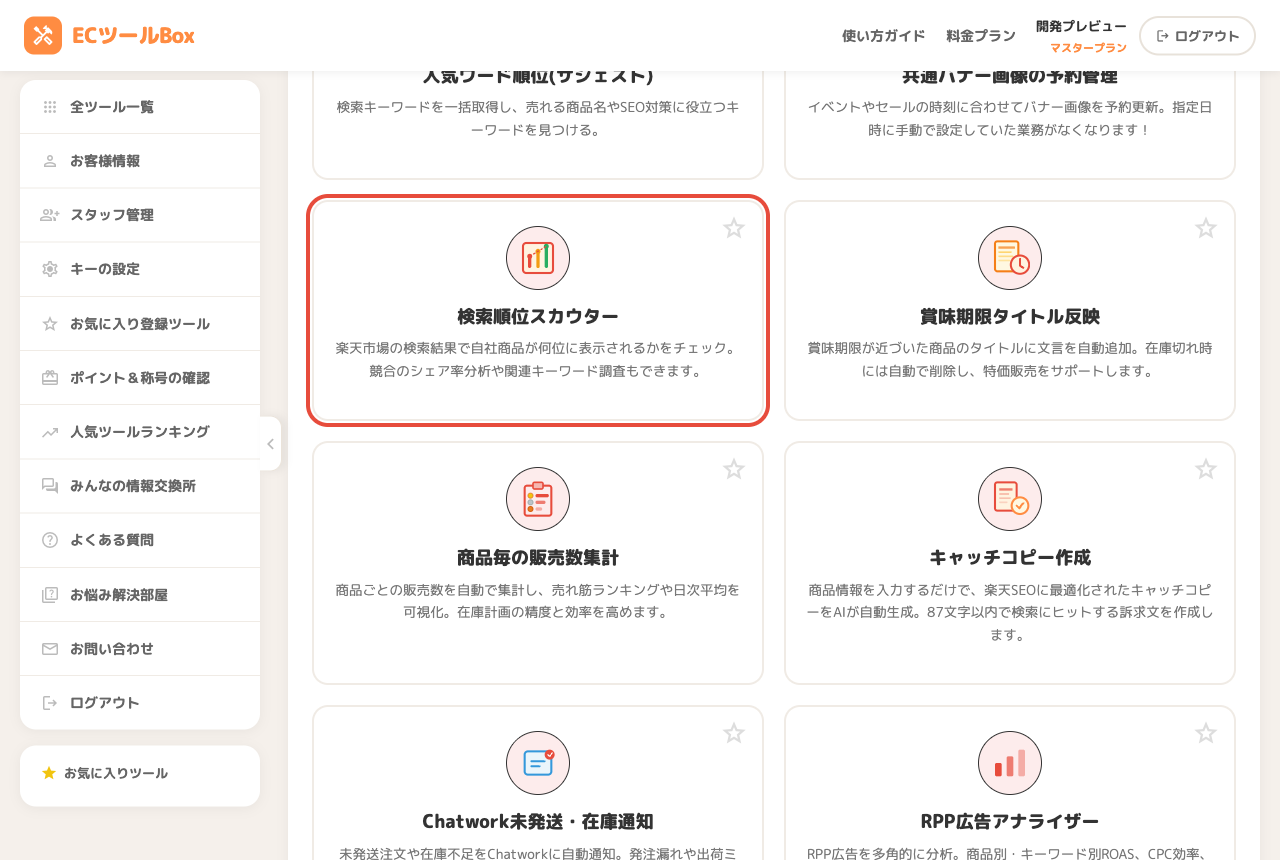Click the person icon beside お客様情報

coord(50,161)
